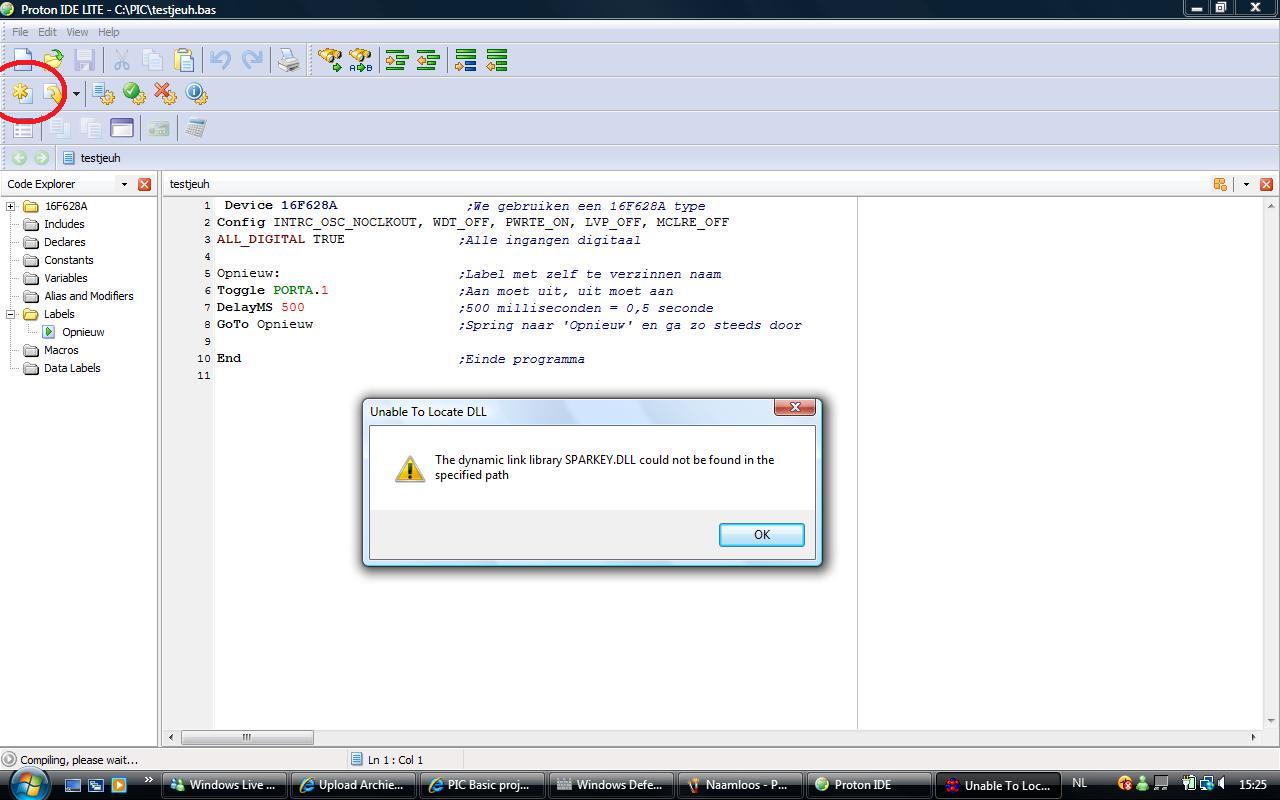1280x800 pixels.
Task: Switch to Windows Live taskbar button
Action: (225, 785)
